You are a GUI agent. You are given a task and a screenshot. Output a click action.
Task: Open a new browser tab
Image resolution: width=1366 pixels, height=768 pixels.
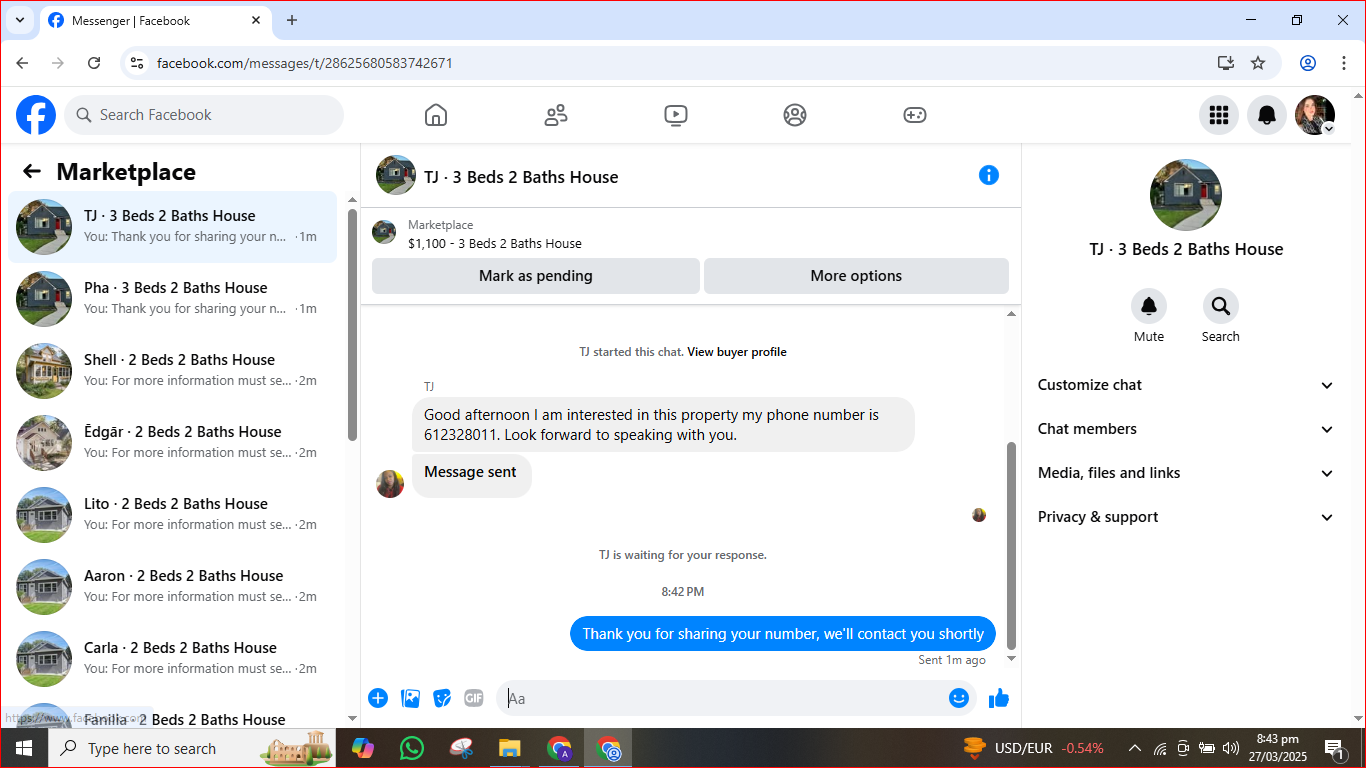tap(292, 20)
